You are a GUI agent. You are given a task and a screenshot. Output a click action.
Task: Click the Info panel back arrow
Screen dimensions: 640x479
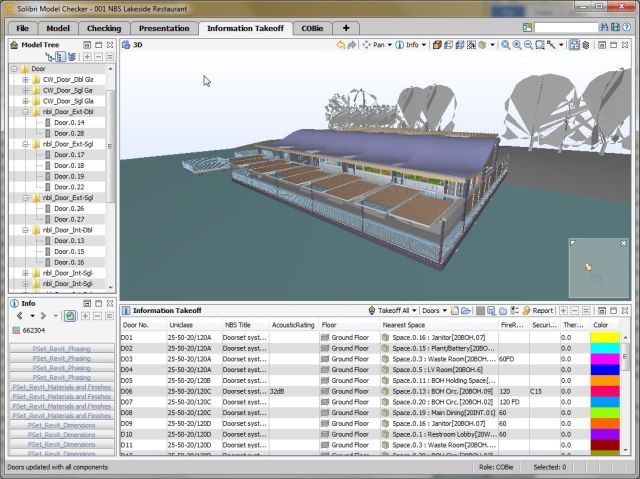(20, 315)
